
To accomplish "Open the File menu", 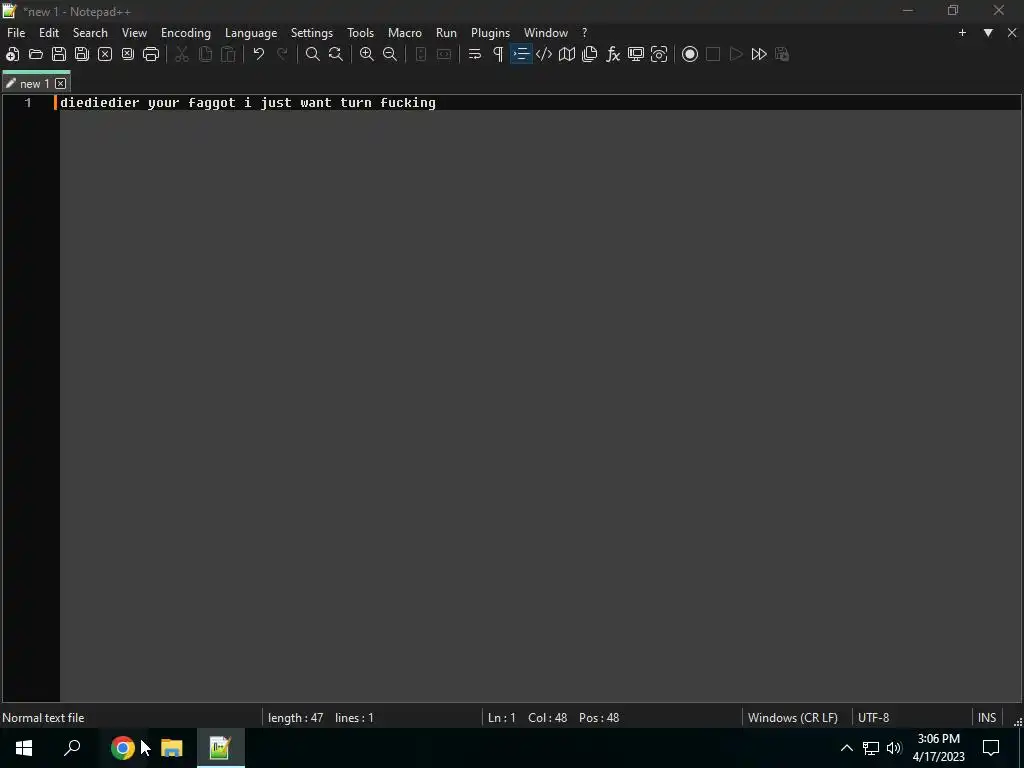I will click(x=16, y=33).
